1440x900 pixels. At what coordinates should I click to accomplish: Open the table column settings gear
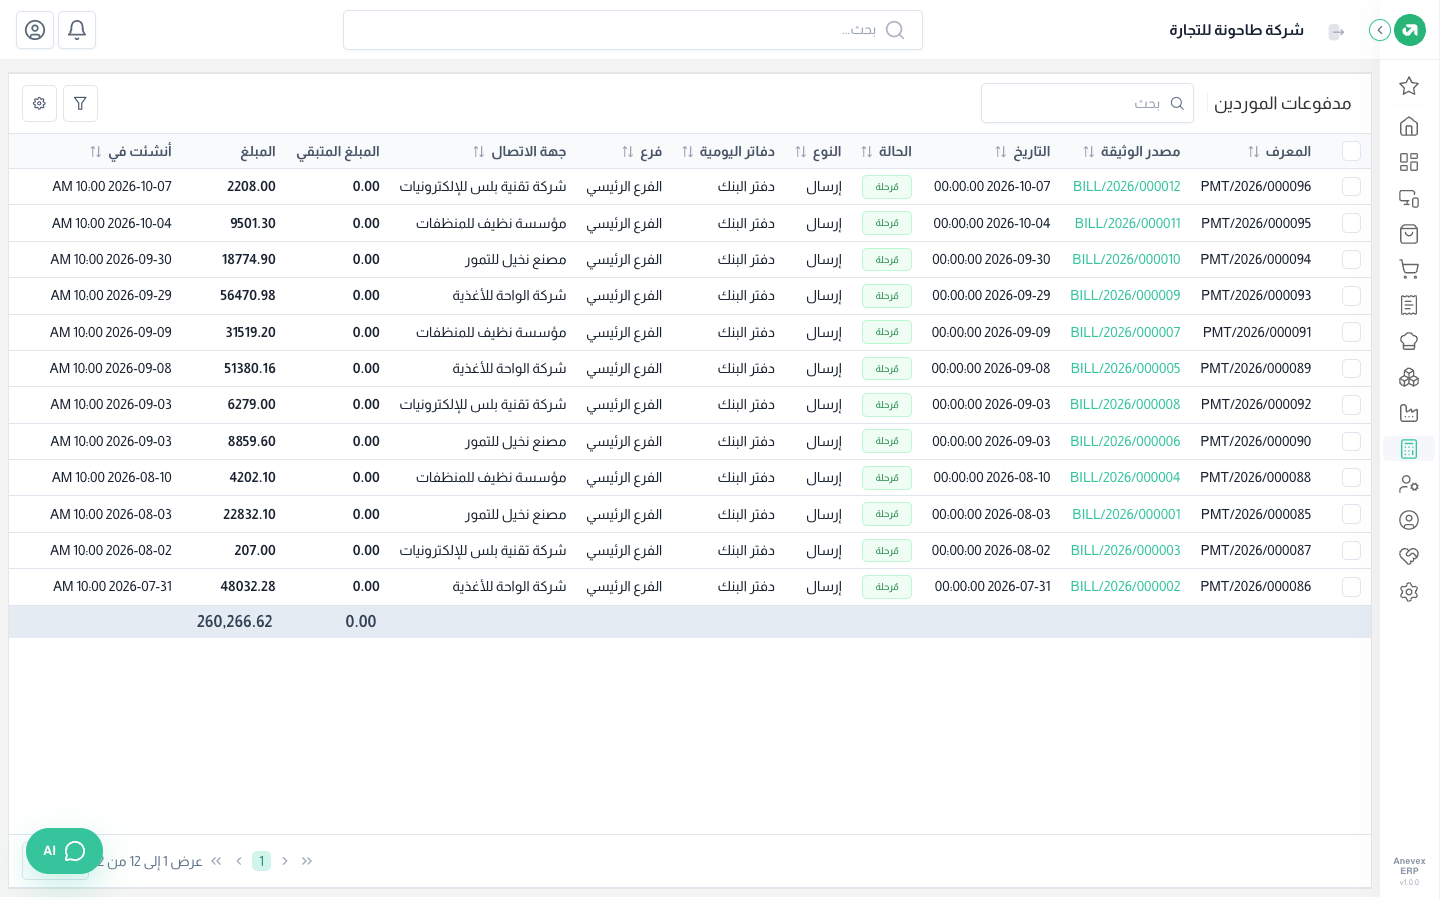coord(39,103)
